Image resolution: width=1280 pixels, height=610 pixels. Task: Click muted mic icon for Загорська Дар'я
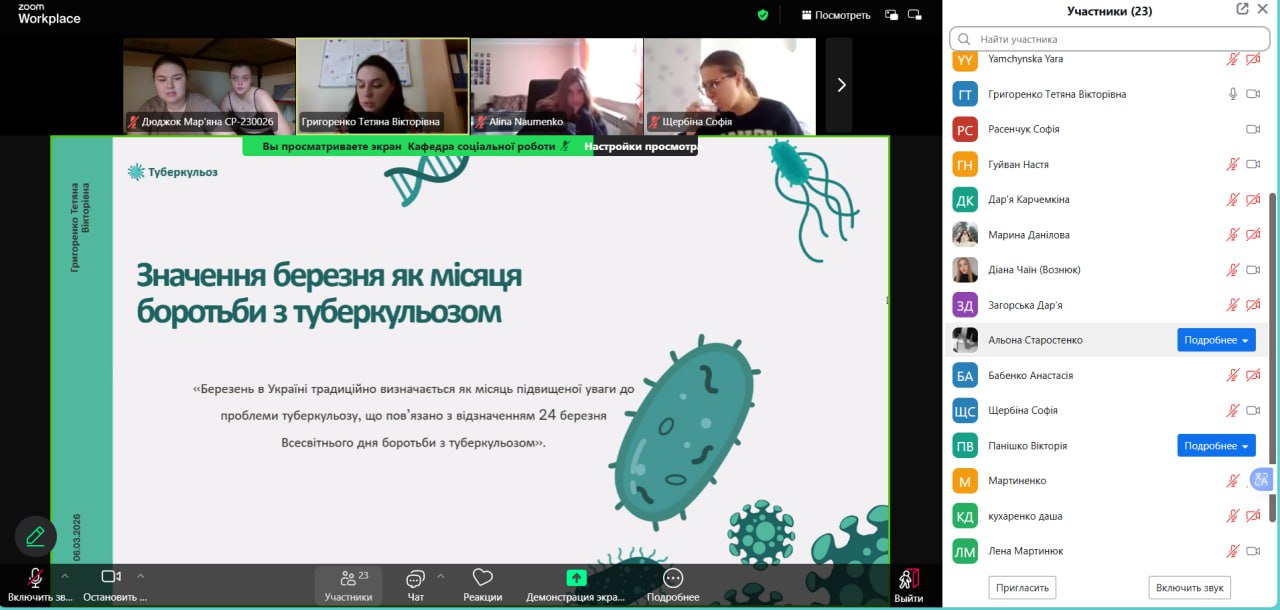(1233, 305)
